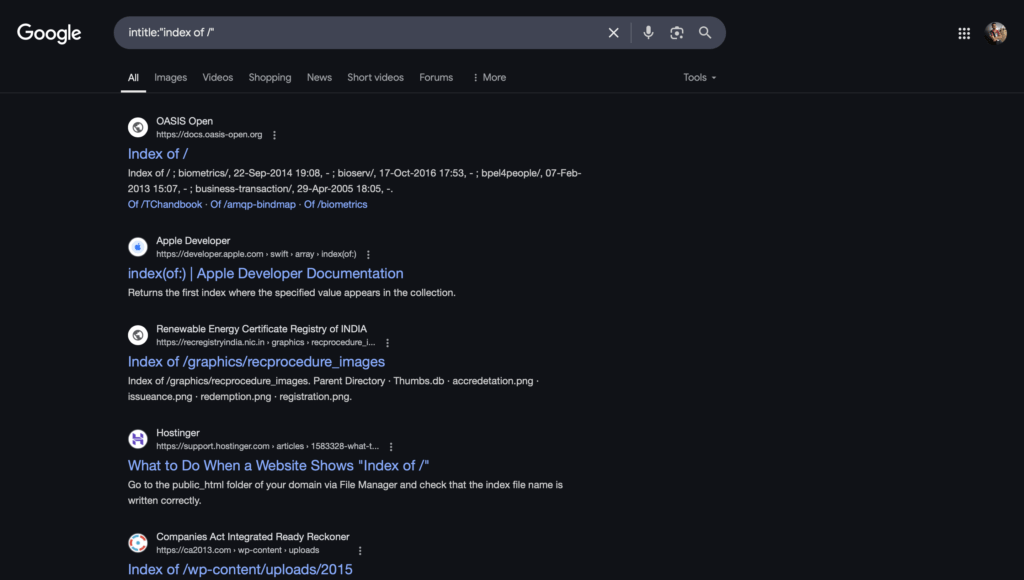
Task: Open three-dot menu for recregistryindia result
Action: [387, 343]
